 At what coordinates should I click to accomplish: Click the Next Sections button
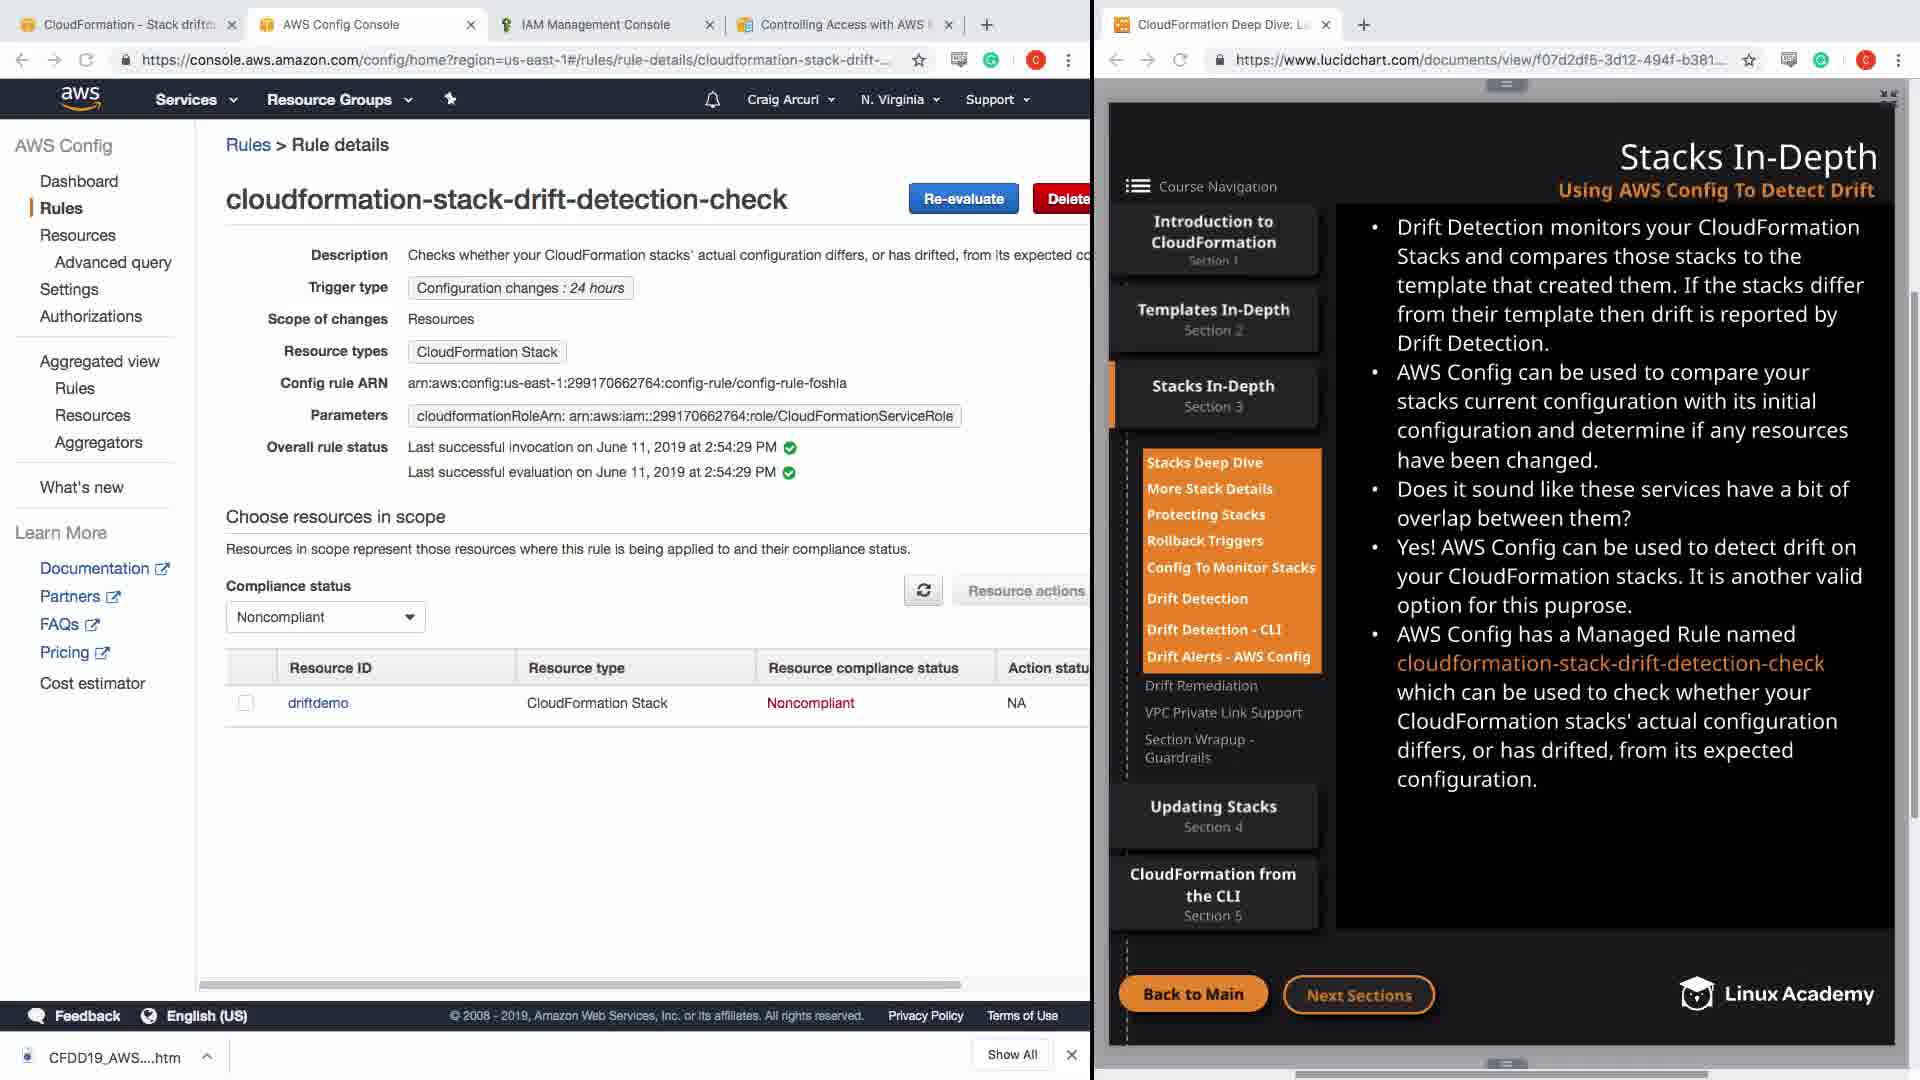1358,995
